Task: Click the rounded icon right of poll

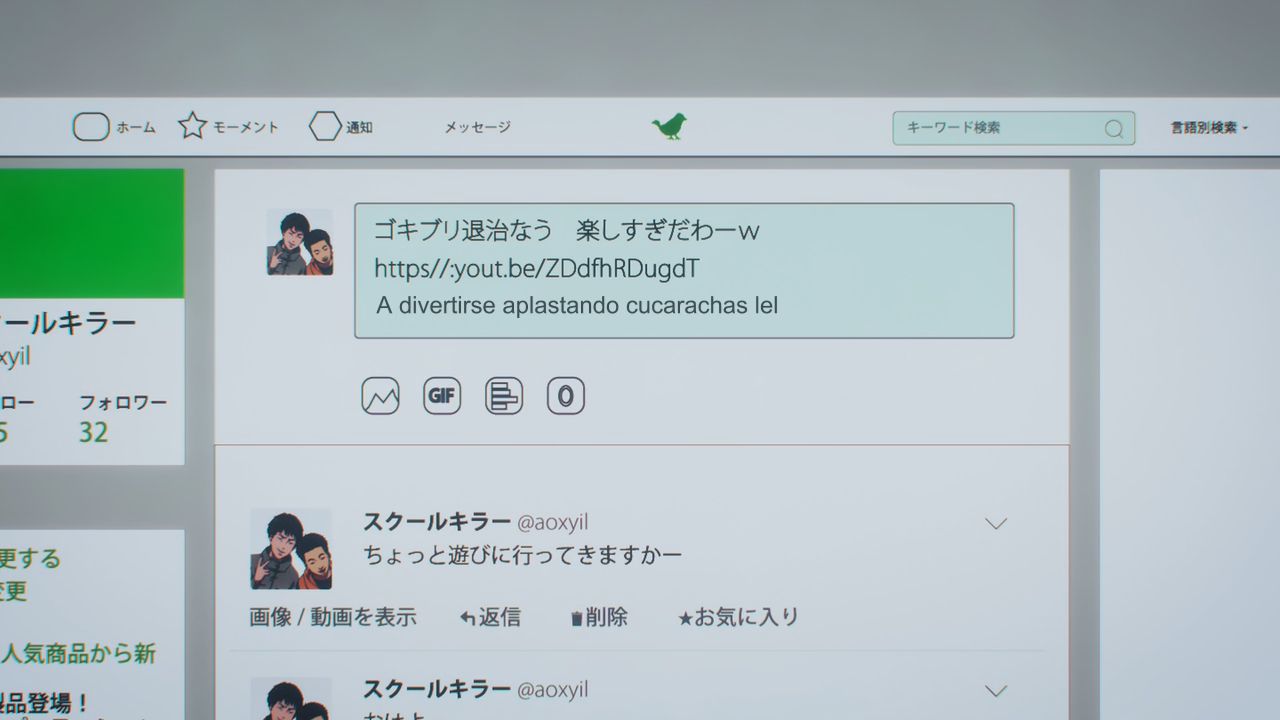Action: click(x=566, y=396)
